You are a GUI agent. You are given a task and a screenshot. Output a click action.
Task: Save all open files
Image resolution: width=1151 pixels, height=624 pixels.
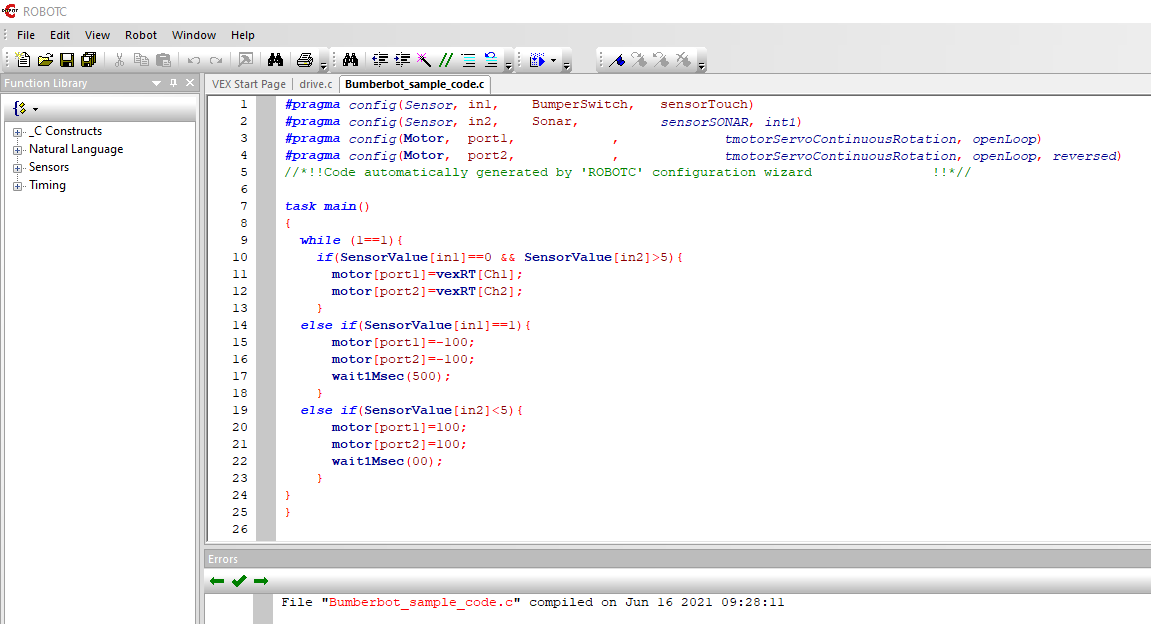pos(89,60)
